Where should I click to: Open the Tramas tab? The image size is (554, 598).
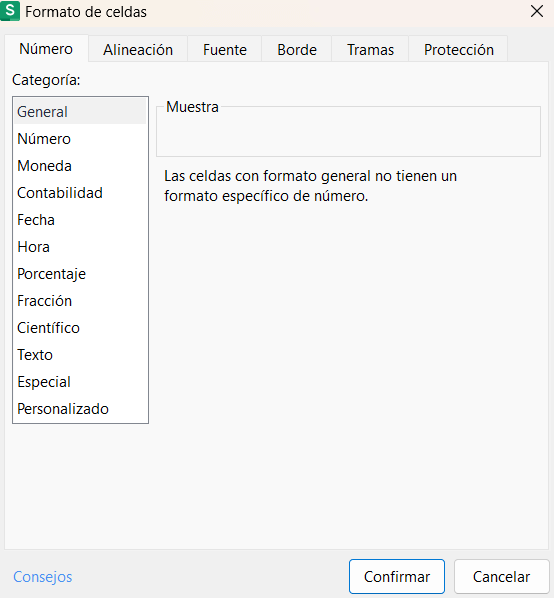tap(370, 50)
